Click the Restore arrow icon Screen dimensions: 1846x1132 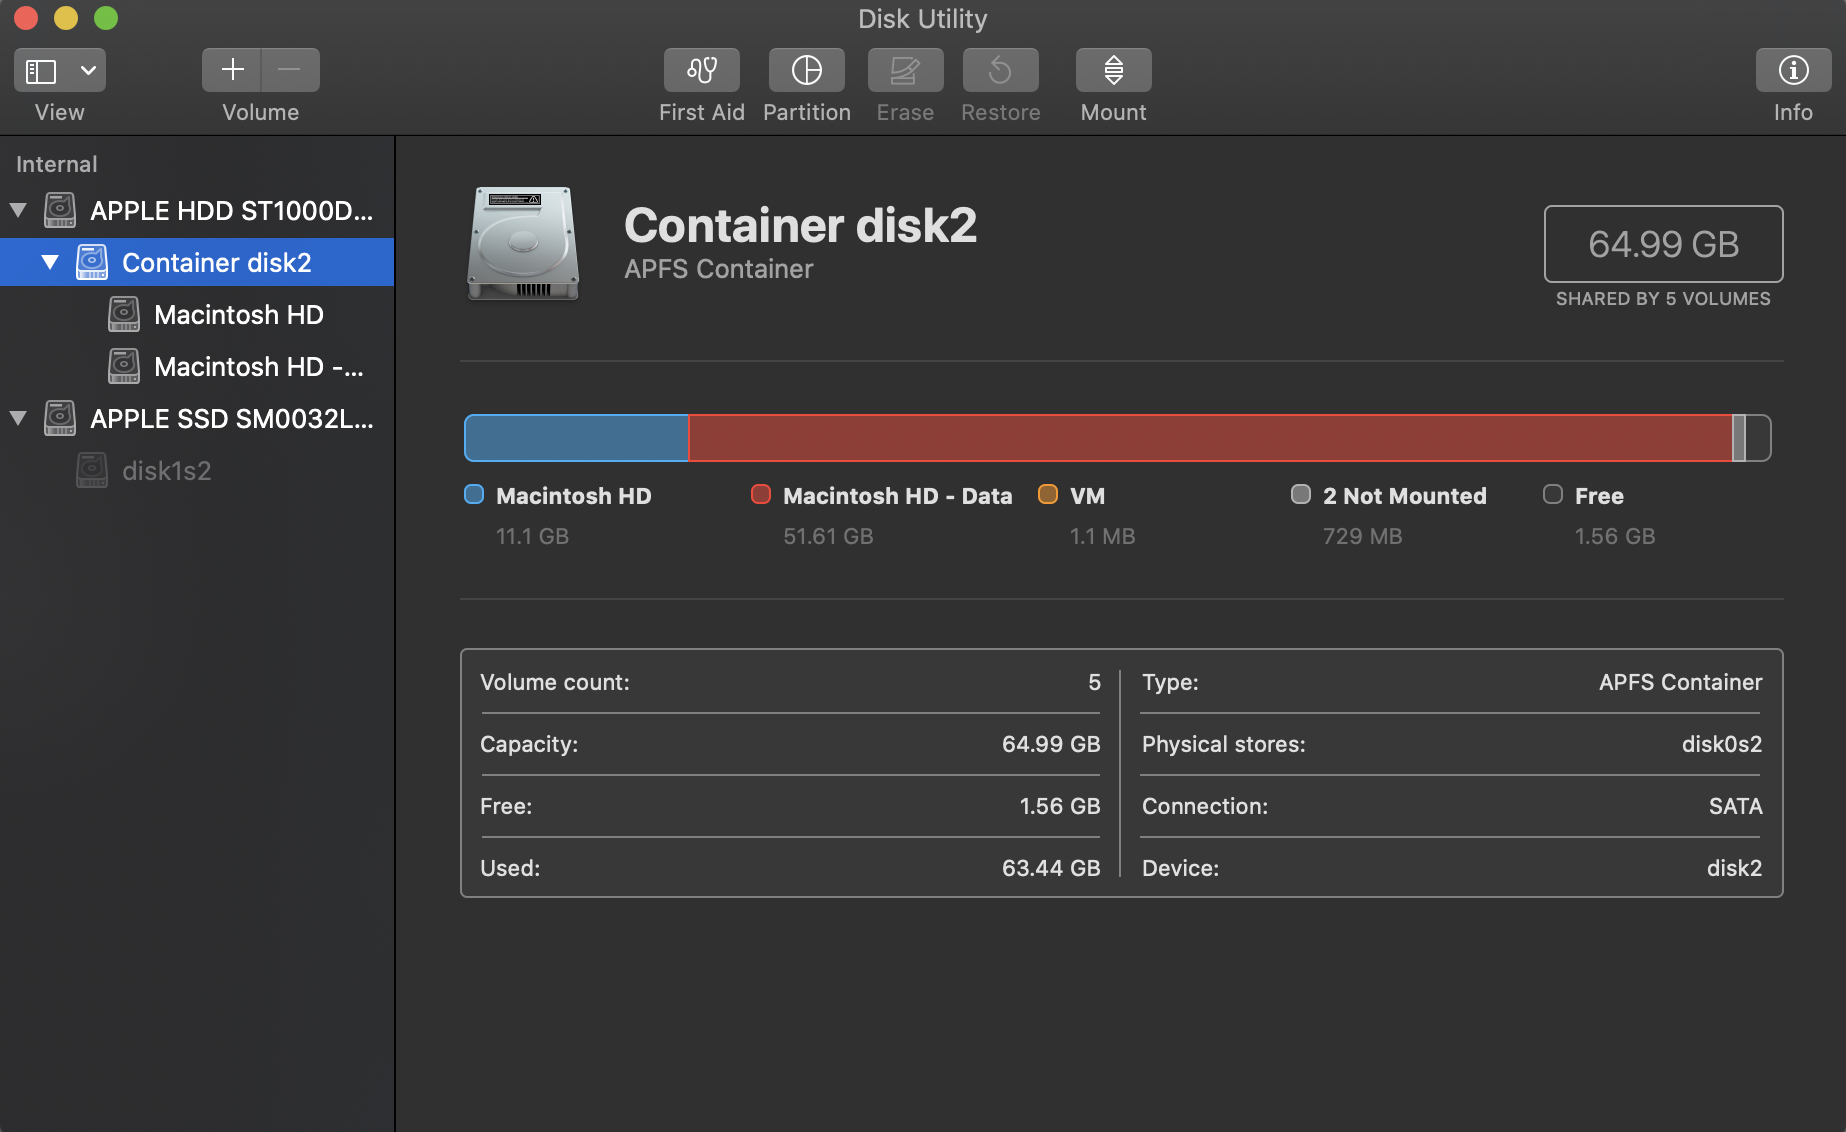[x=1000, y=70]
